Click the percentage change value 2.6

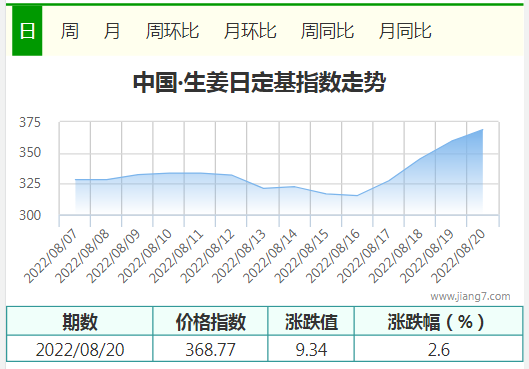[439, 349]
